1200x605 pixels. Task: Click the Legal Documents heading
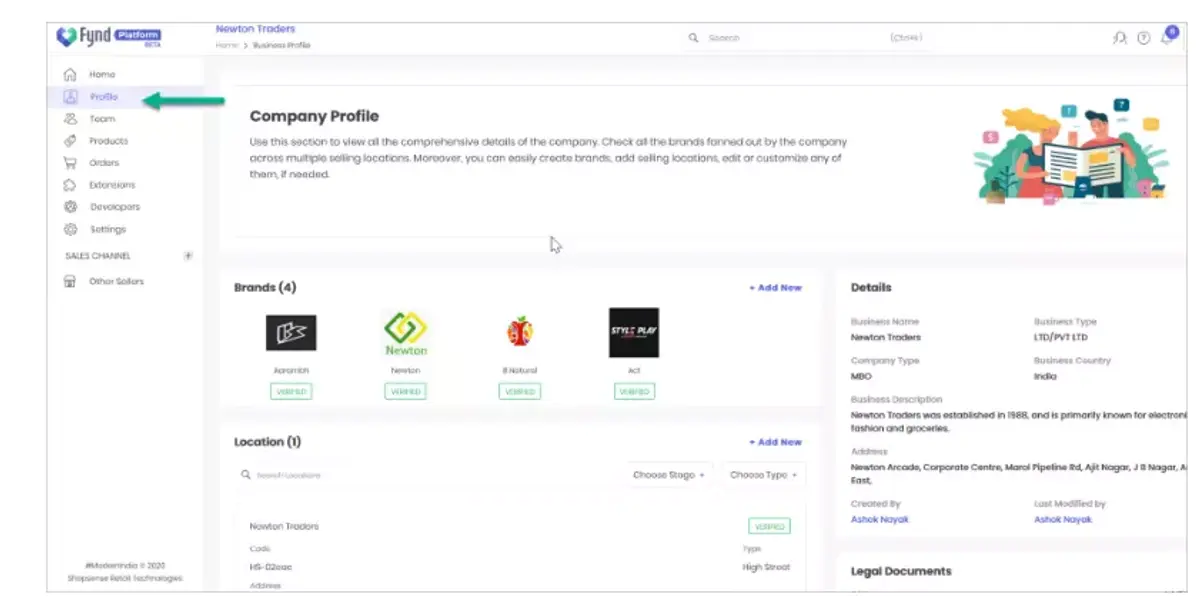coord(901,572)
